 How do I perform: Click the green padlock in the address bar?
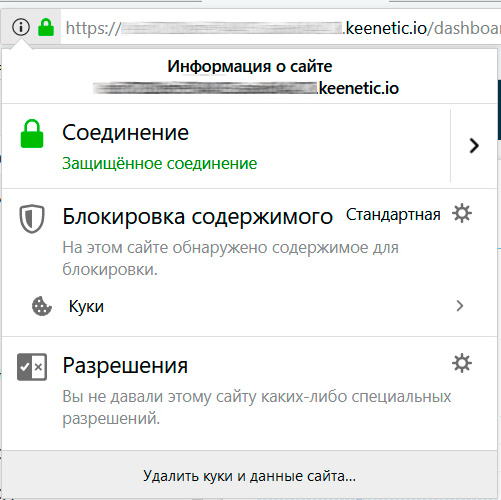pyautogui.click(x=46, y=27)
